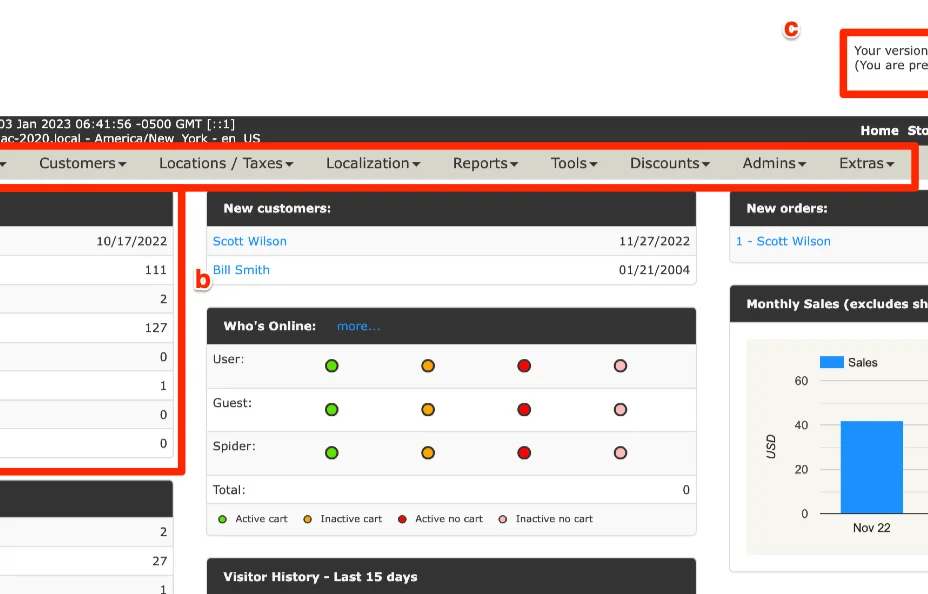Open the Extras dropdown menu
Image resolution: width=928 pixels, height=594 pixels.
866,163
